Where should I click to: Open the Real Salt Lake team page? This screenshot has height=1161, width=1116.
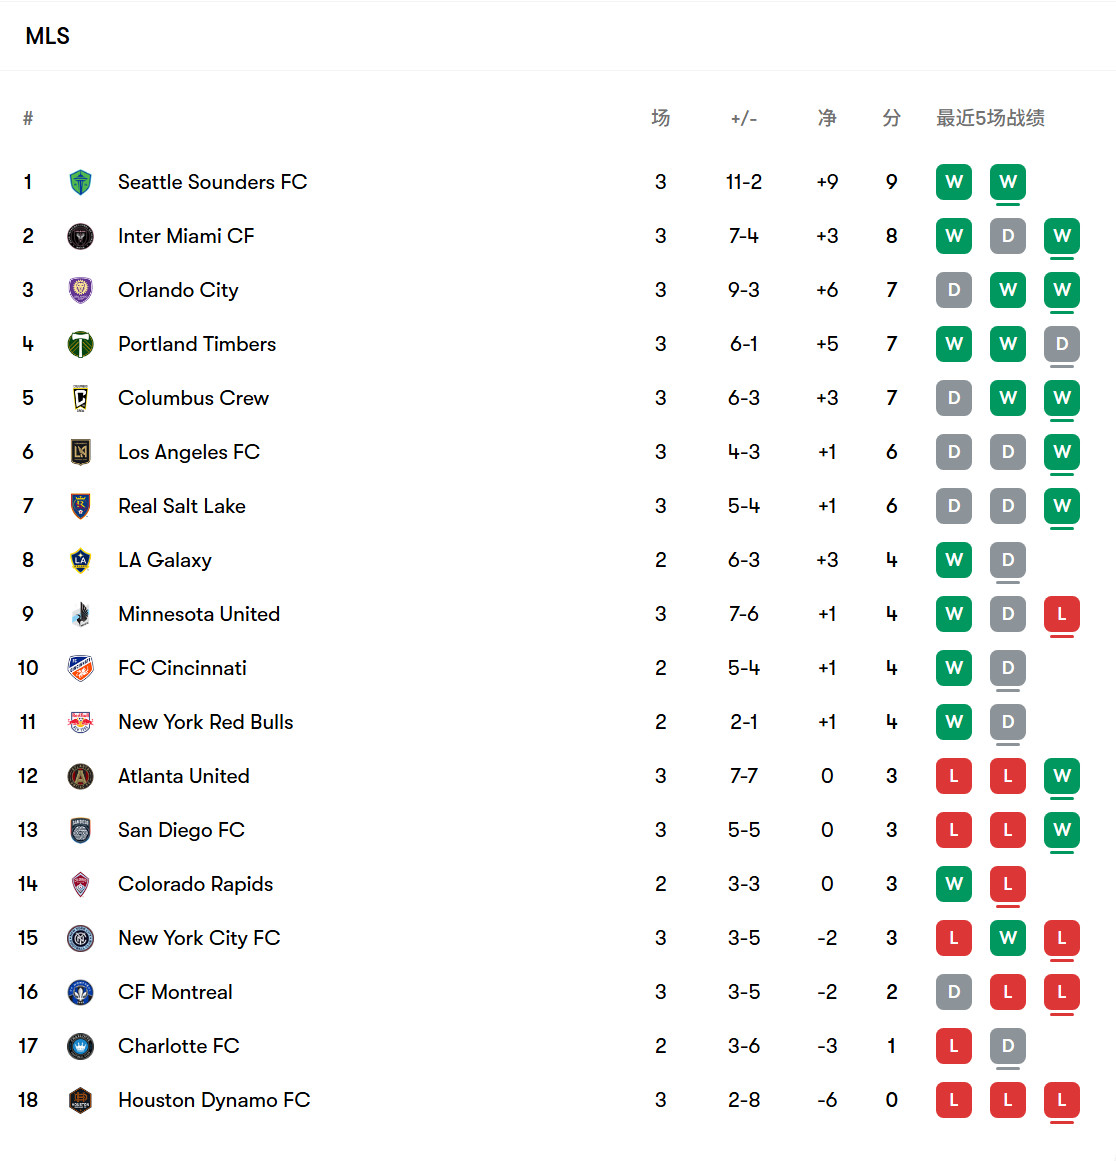coord(181,506)
